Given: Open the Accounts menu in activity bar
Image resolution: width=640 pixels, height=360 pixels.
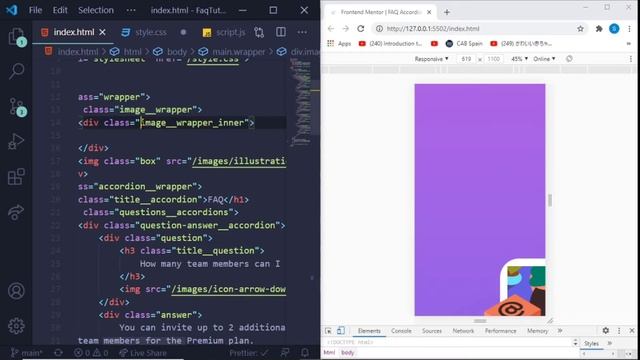Looking at the screenshot, I should (16, 291).
